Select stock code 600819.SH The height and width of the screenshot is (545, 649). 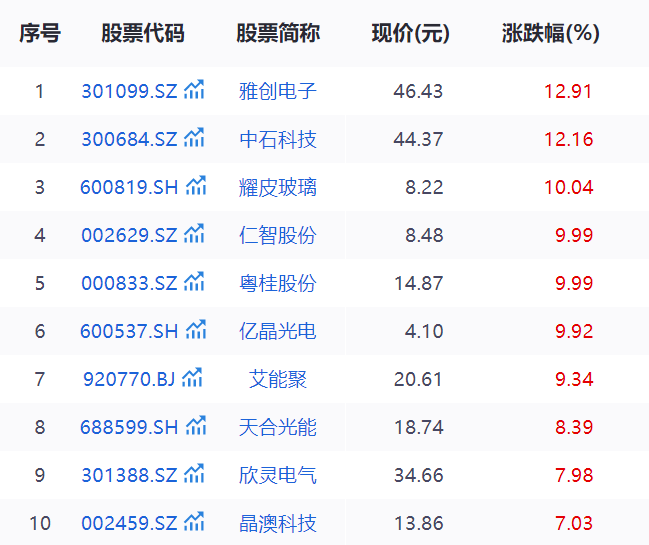point(129,187)
